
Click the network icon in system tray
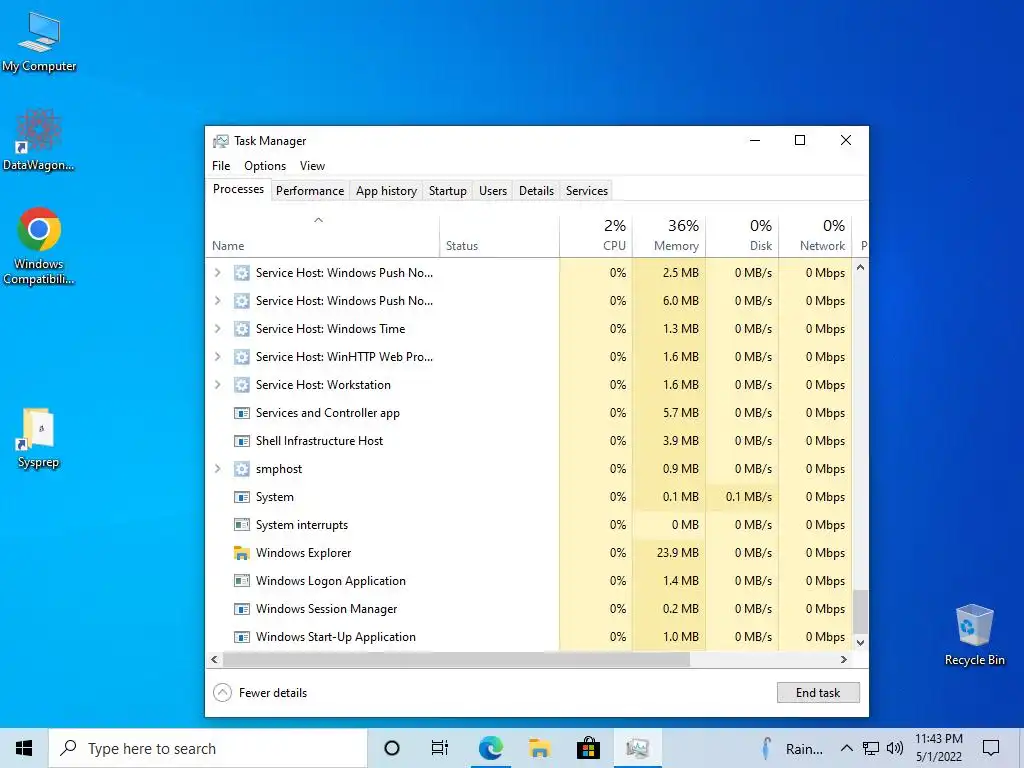(x=871, y=748)
